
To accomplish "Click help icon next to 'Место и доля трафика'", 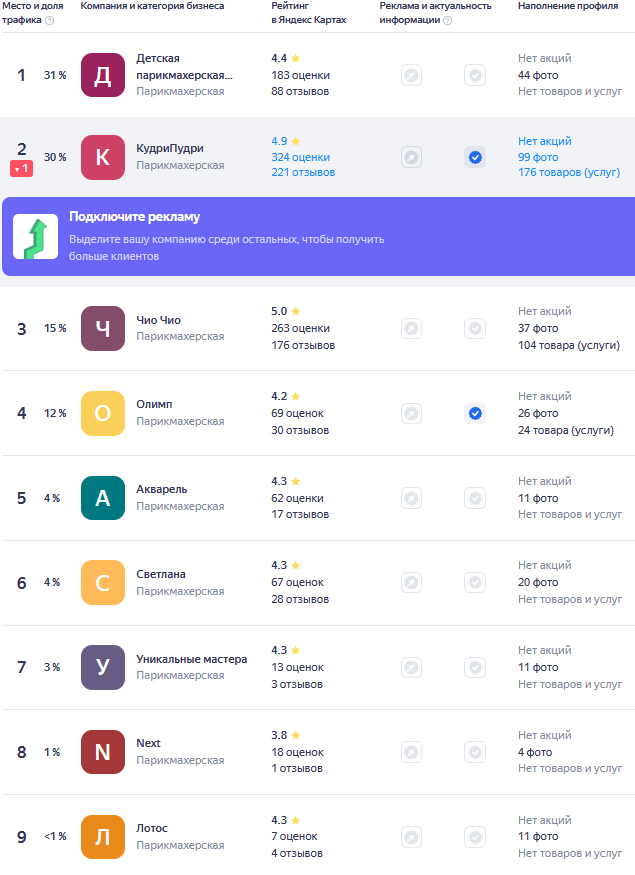I will click(50, 20).
